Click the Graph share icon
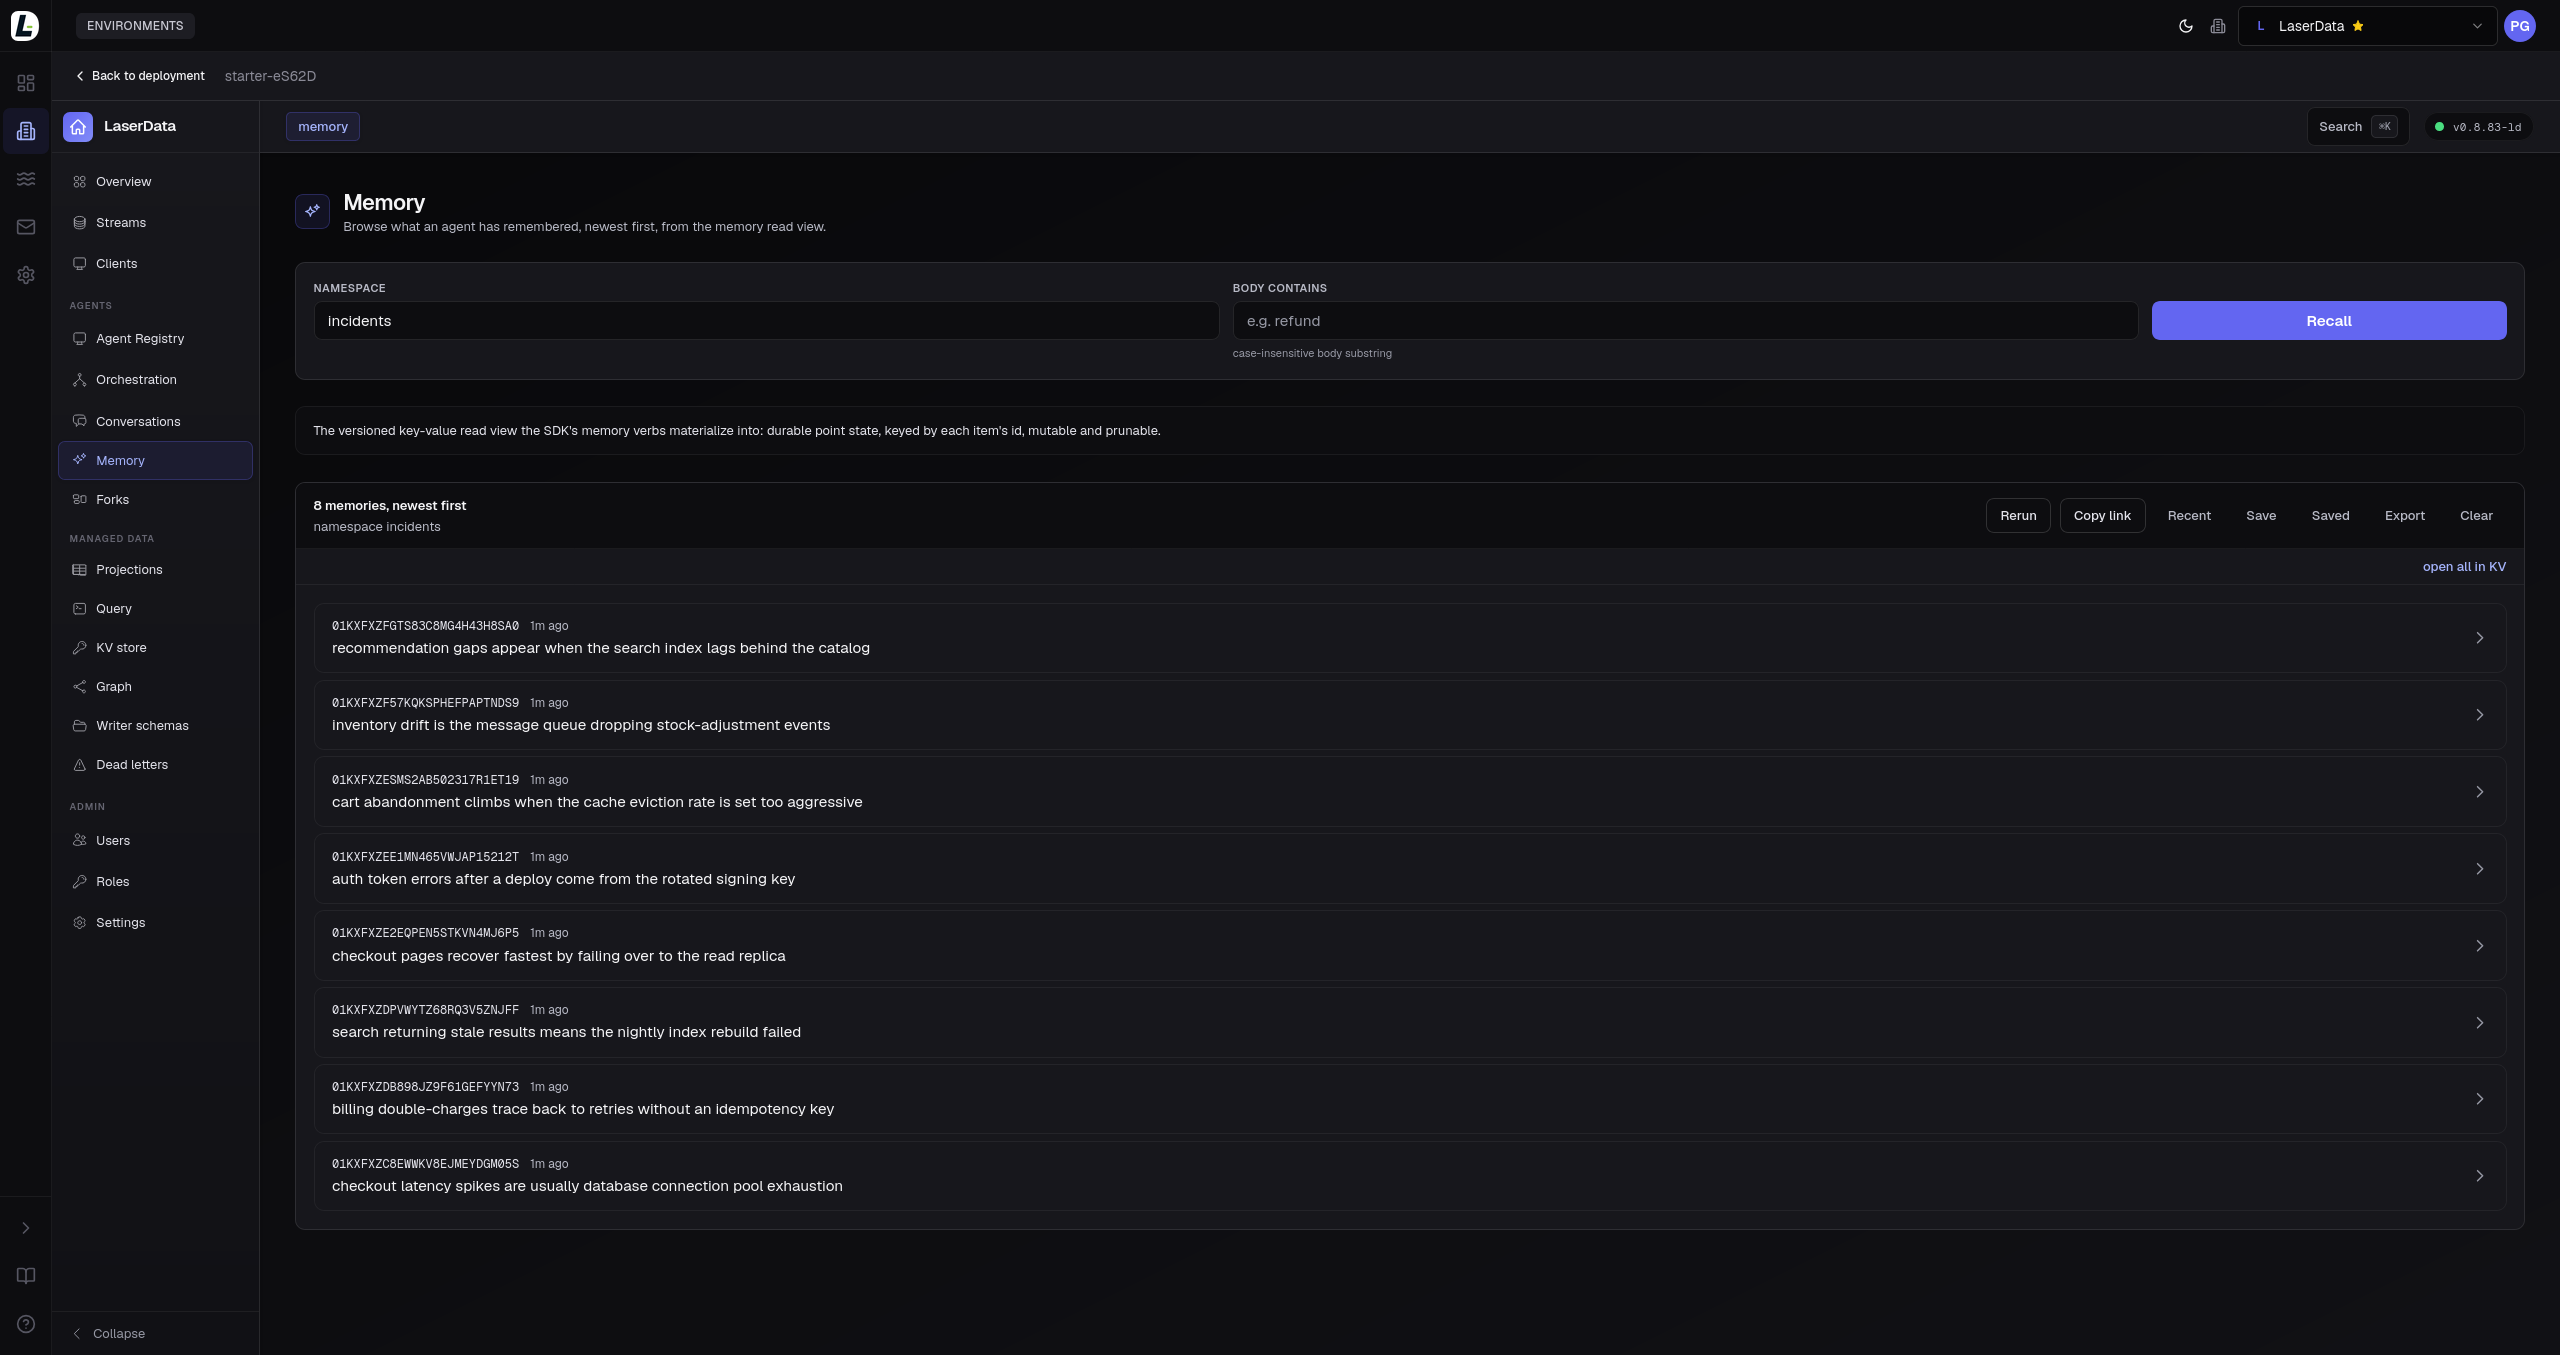This screenshot has height=1355, width=2560. (79, 687)
